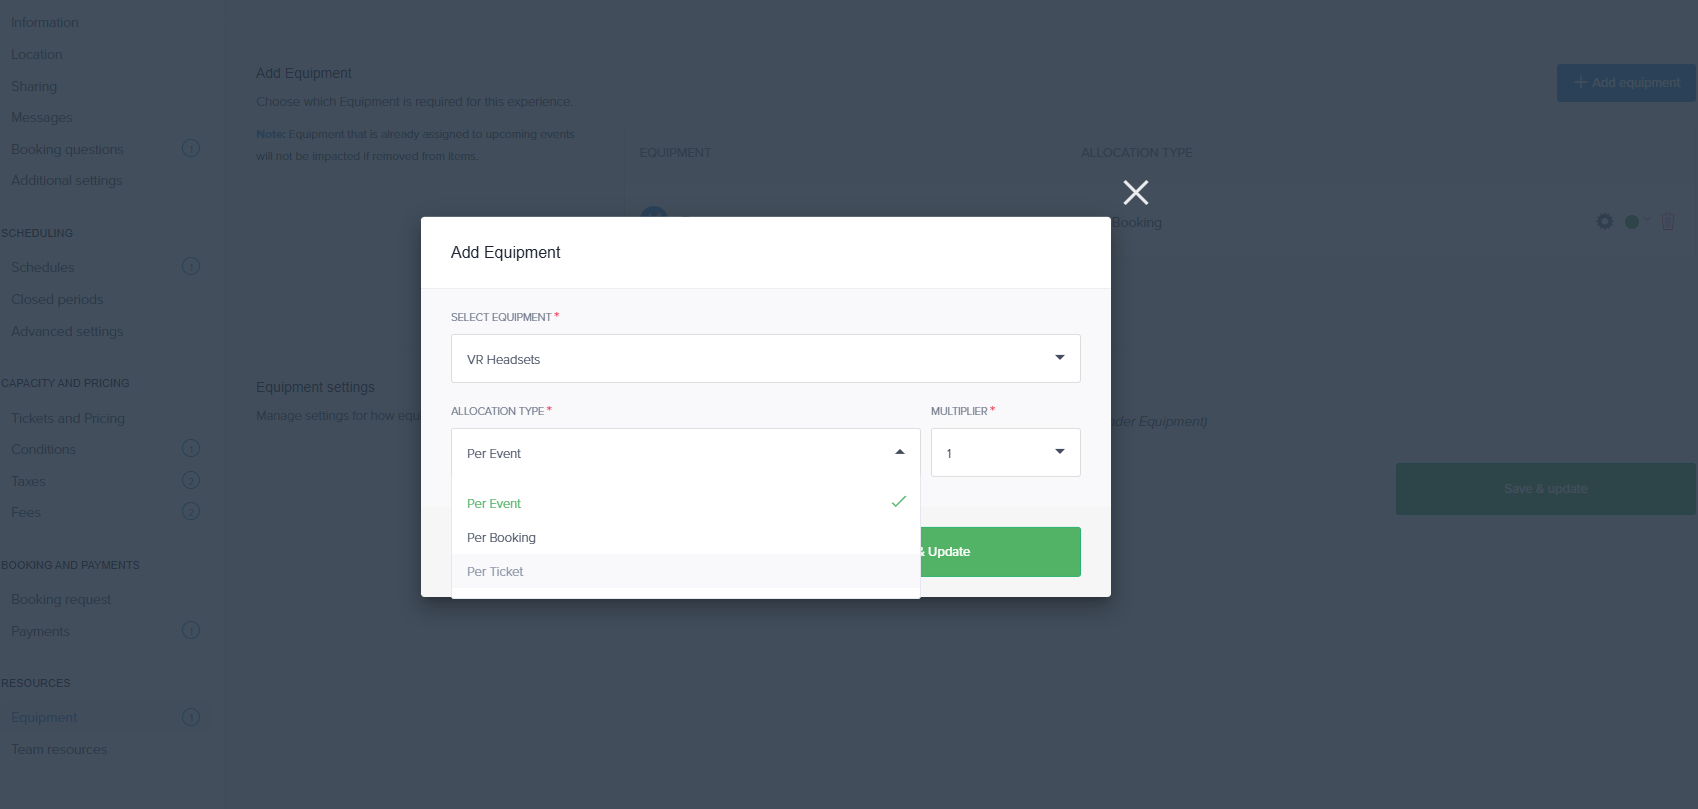Click the gear settings icon in equipment row
The height and width of the screenshot is (809, 1698).
[1604, 222]
